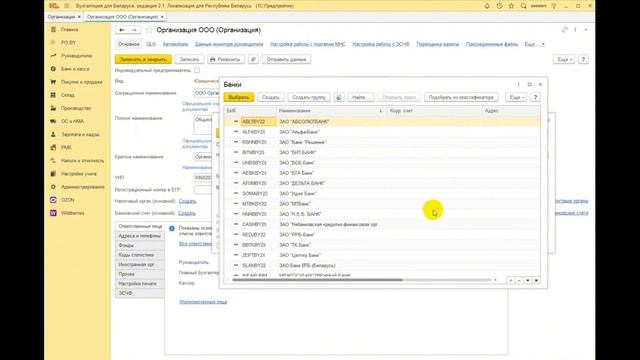Open Настройка работы с порталом МНС link
This screenshot has height=360, width=640.
(x=308, y=44)
